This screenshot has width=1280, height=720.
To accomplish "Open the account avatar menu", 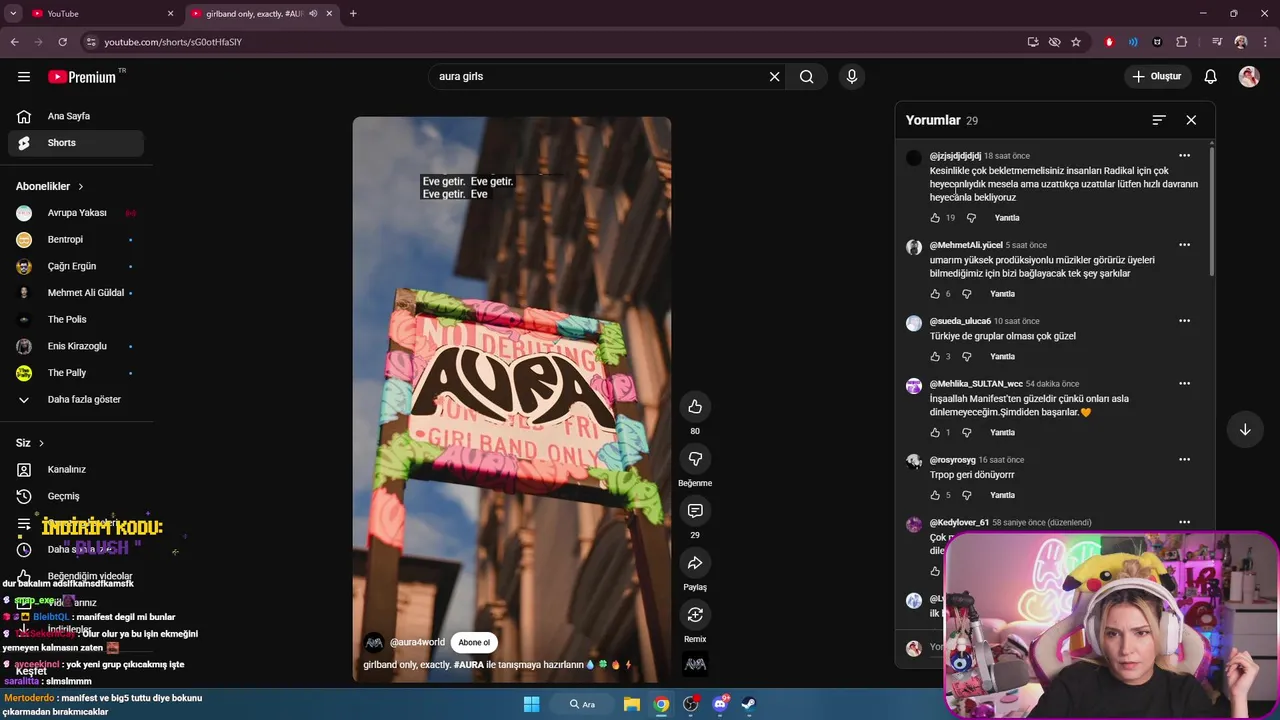I will pyautogui.click(x=1249, y=77).
